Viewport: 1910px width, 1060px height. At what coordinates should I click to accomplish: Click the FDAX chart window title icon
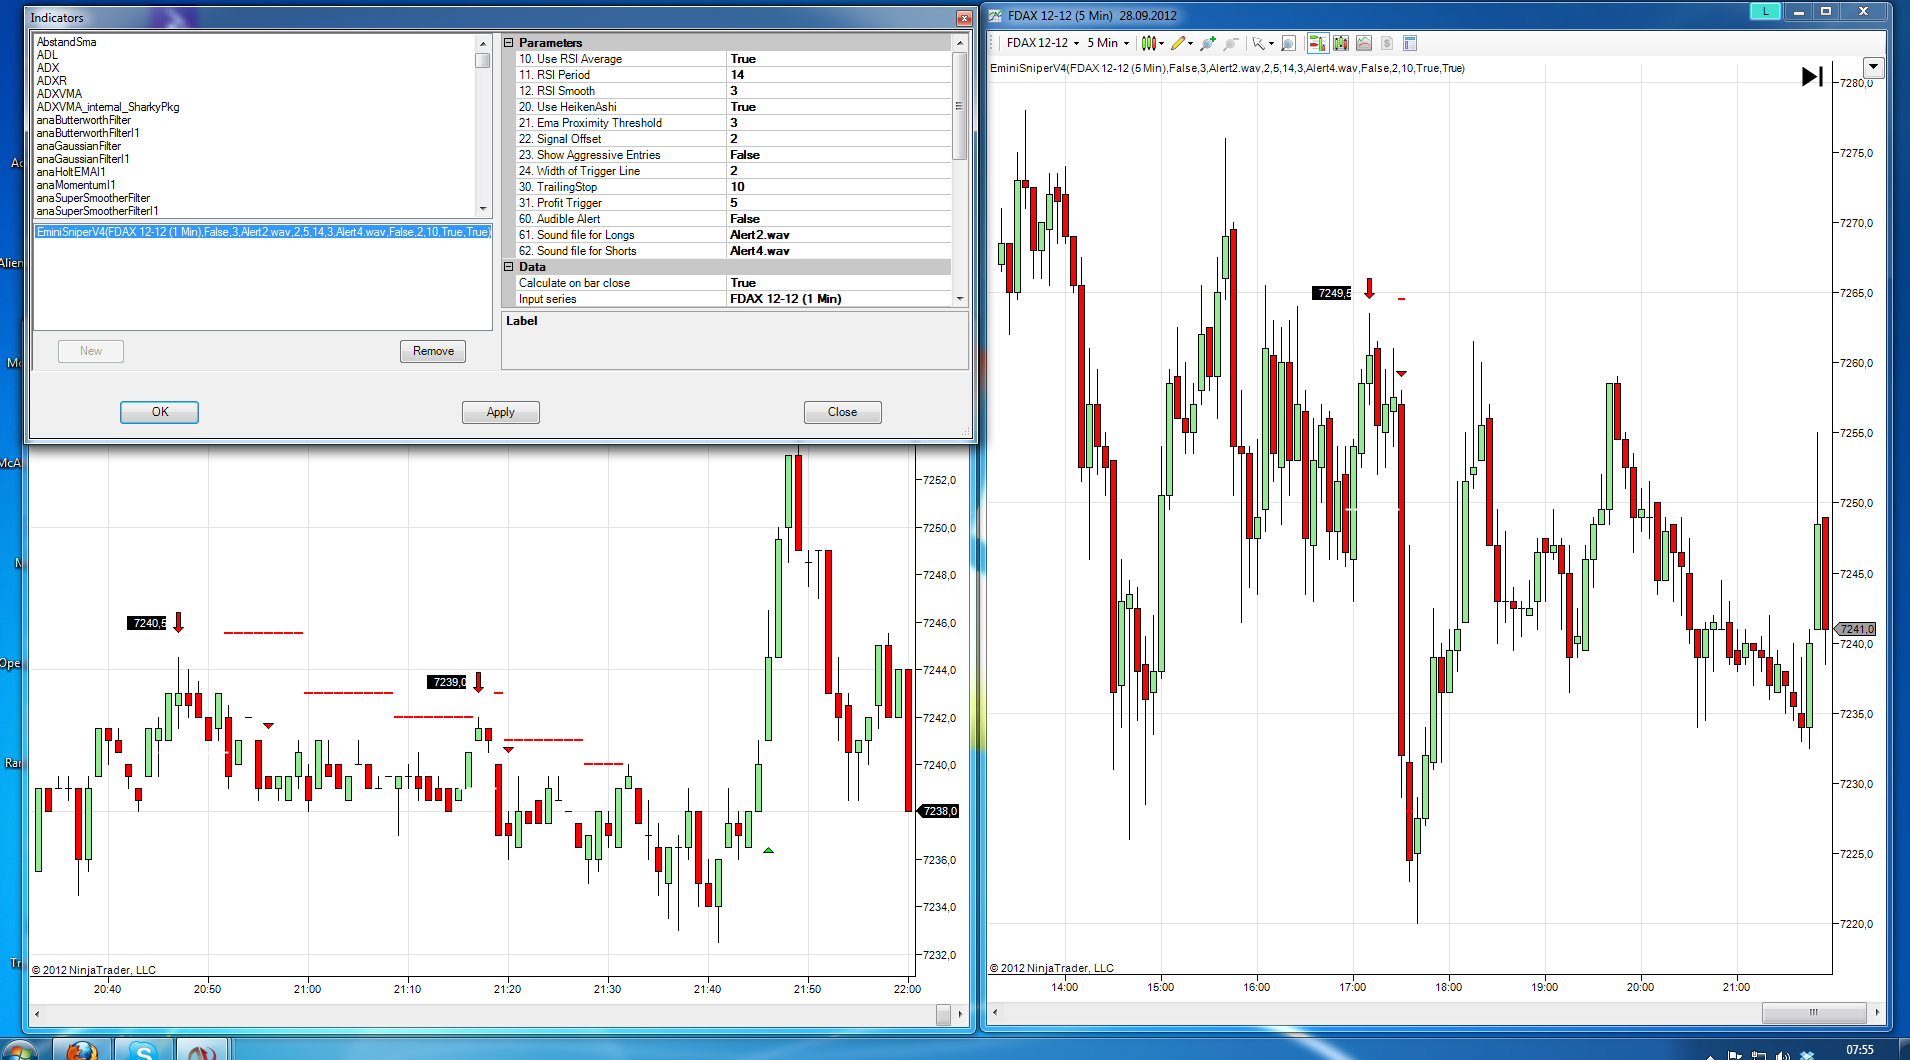click(x=995, y=15)
